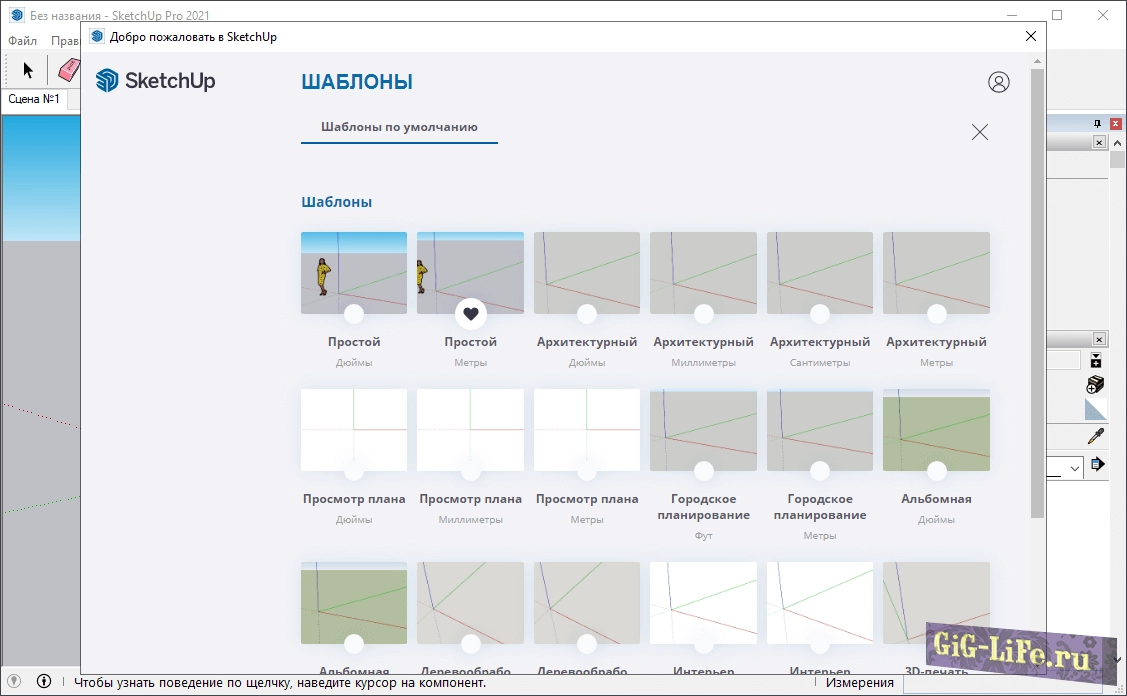1127x696 pixels.
Task: Select the Шаблоны по умолчанию tab
Action: pos(399,128)
